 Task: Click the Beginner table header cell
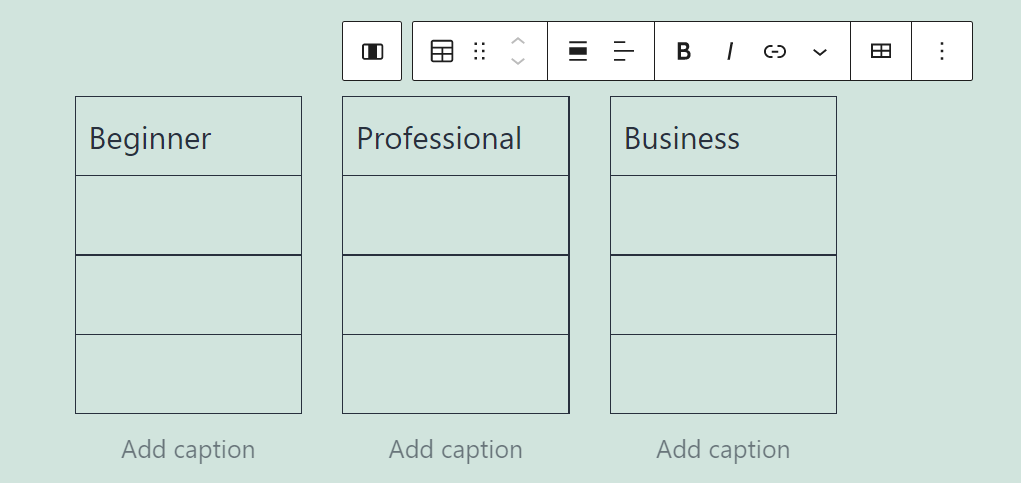pyautogui.click(x=188, y=137)
